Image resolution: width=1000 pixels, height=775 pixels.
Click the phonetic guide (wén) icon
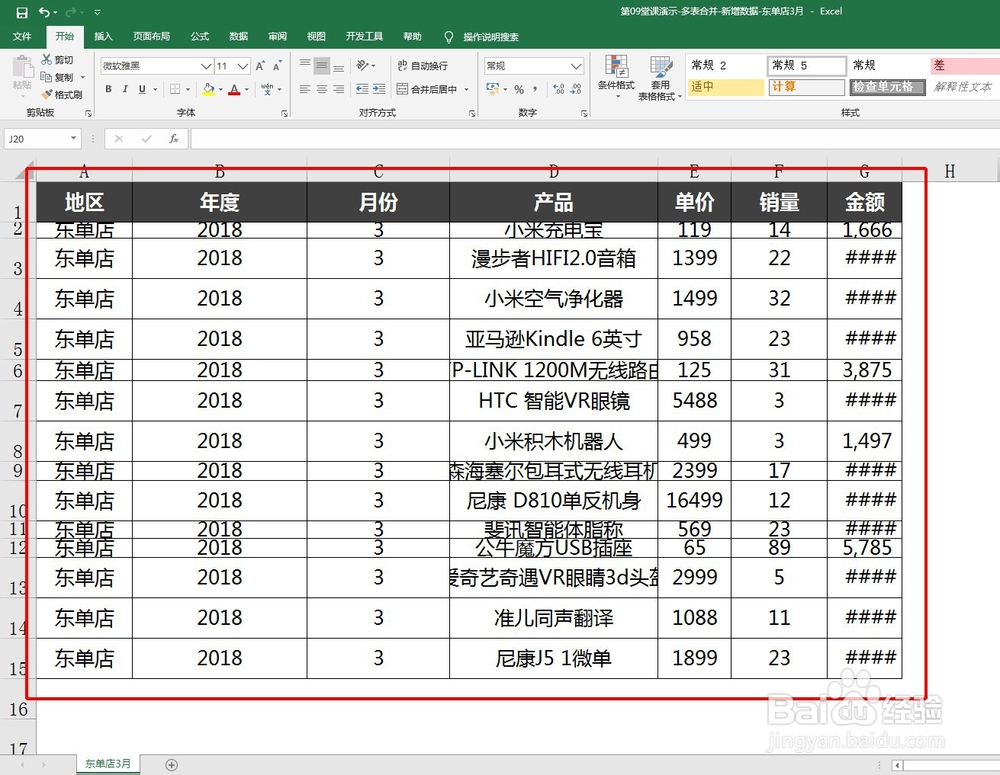pos(267,89)
